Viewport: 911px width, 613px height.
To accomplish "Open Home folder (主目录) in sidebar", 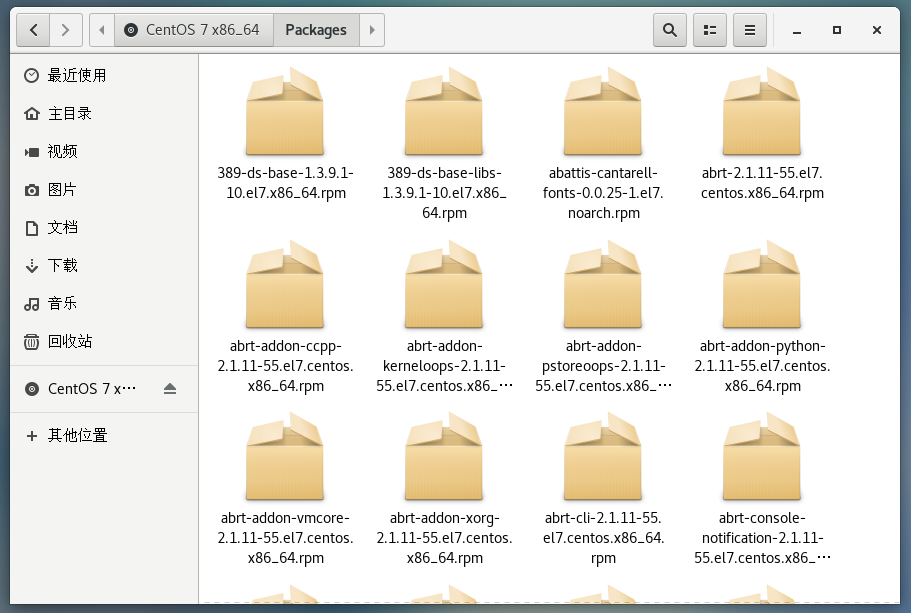I will tap(104, 113).
